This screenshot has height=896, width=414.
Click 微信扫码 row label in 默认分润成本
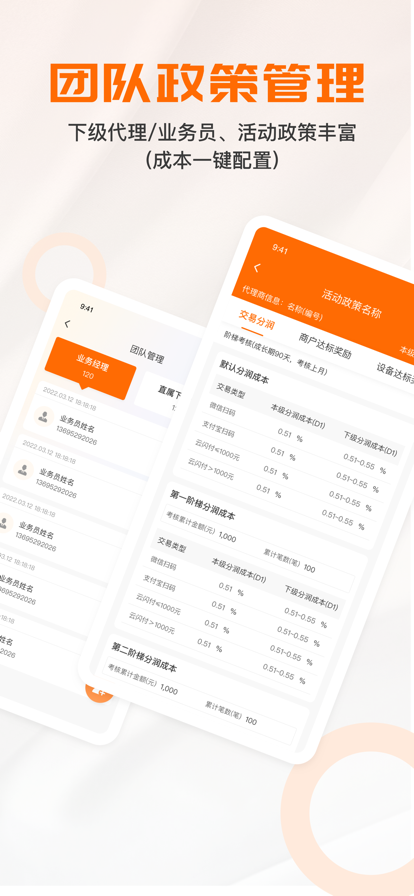221,408
